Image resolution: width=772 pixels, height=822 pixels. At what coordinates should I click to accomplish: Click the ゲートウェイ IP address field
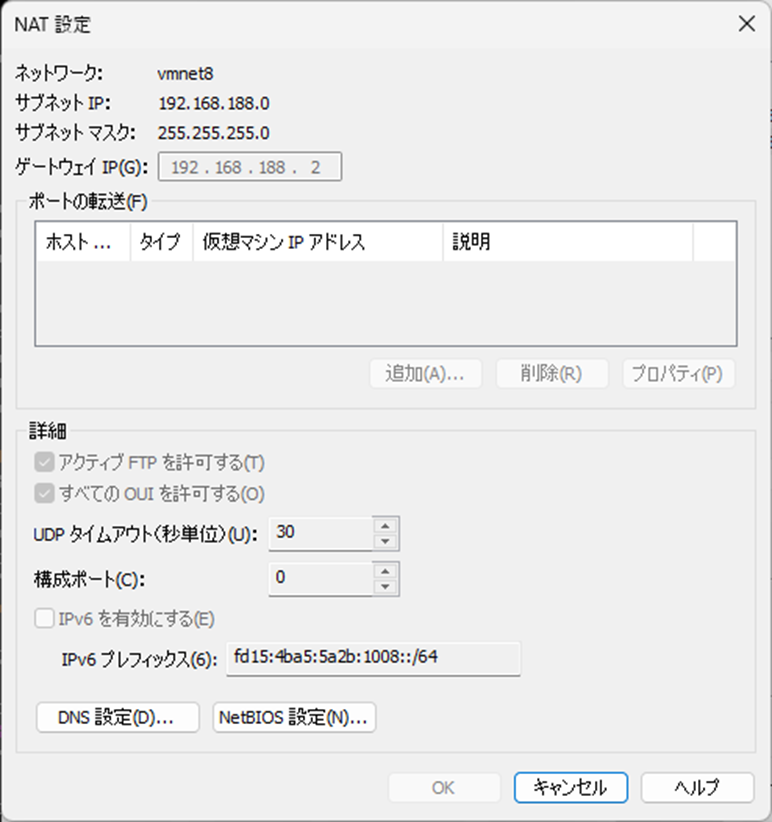pyautogui.click(x=250, y=167)
